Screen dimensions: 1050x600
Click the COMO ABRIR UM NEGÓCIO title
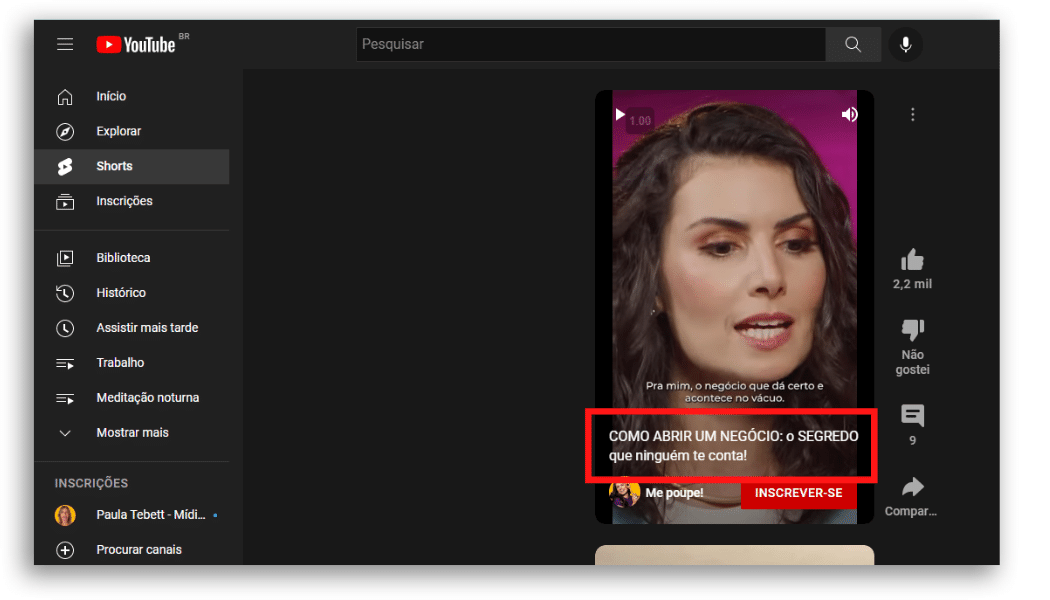733,445
